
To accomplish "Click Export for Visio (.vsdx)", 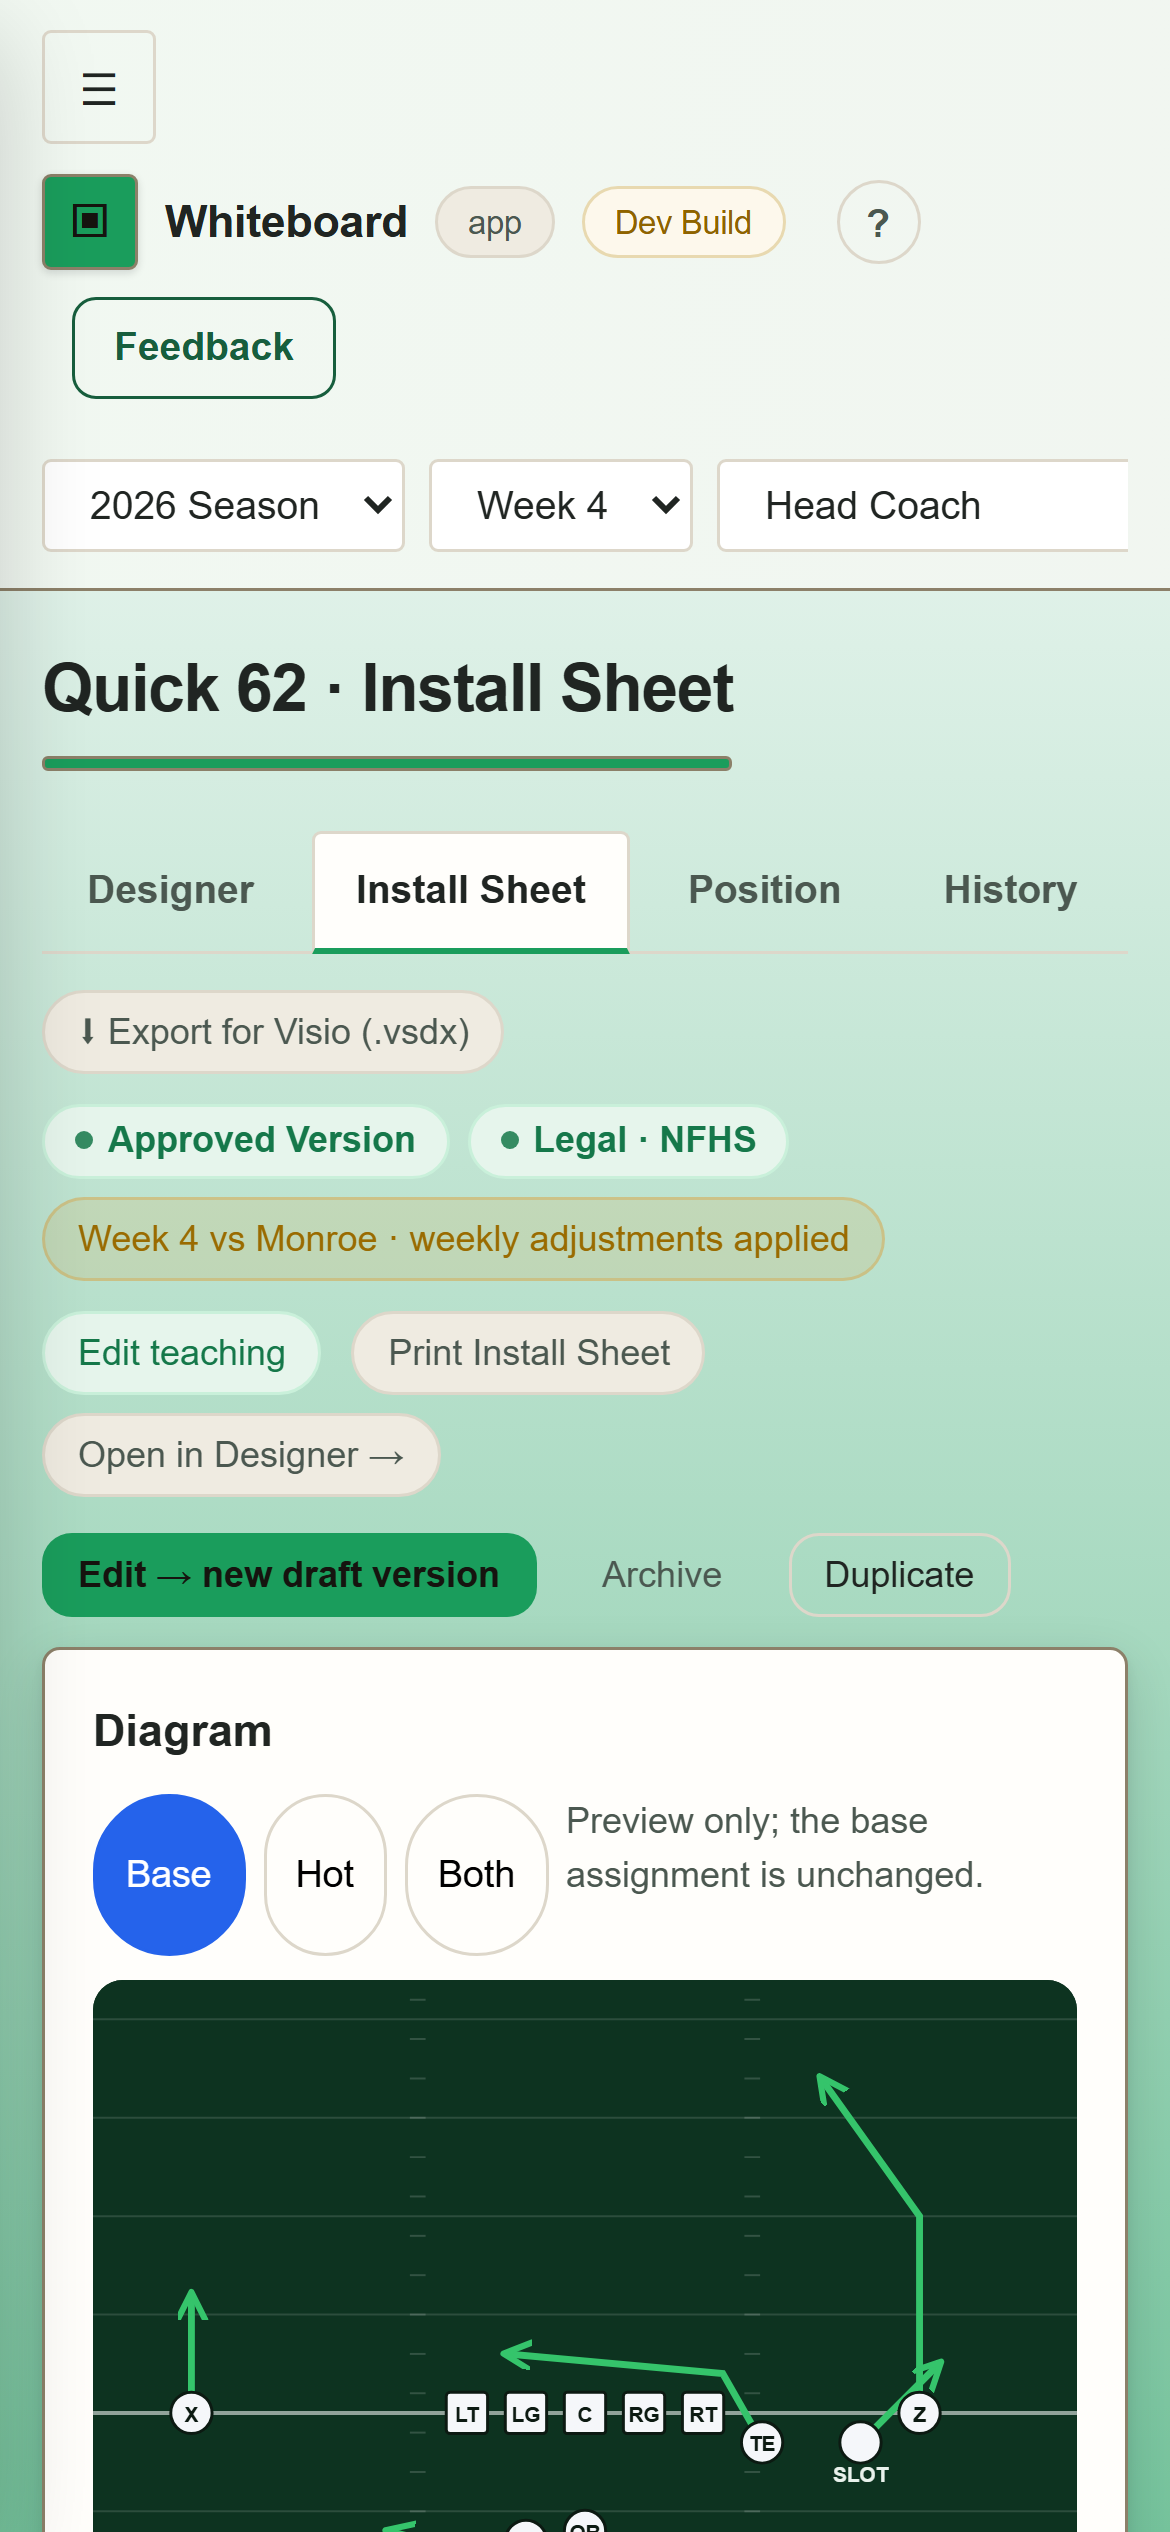I will point(272,1032).
